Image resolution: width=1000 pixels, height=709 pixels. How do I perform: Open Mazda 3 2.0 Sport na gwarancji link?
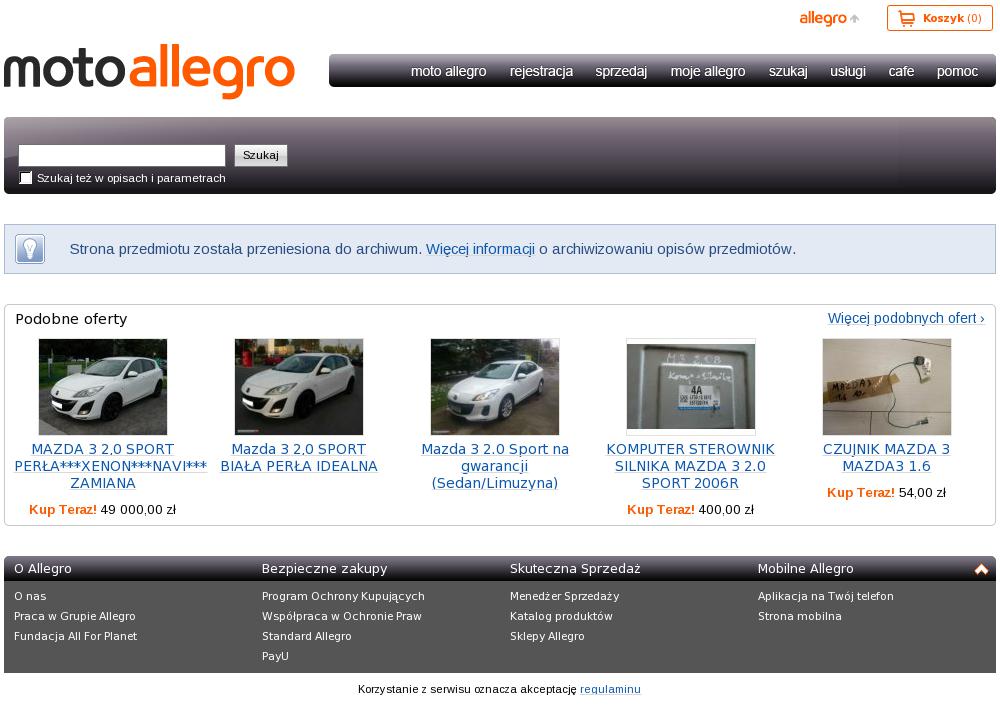[x=495, y=466]
